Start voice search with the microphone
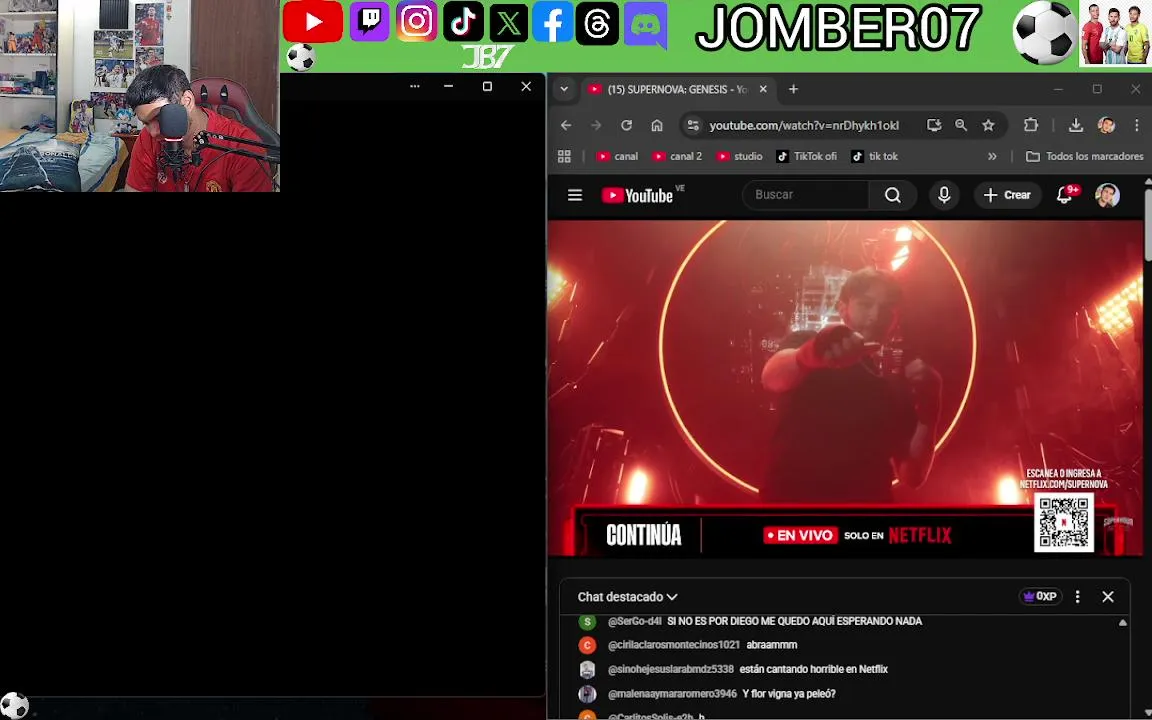1152x720 pixels. tap(944, 195)
